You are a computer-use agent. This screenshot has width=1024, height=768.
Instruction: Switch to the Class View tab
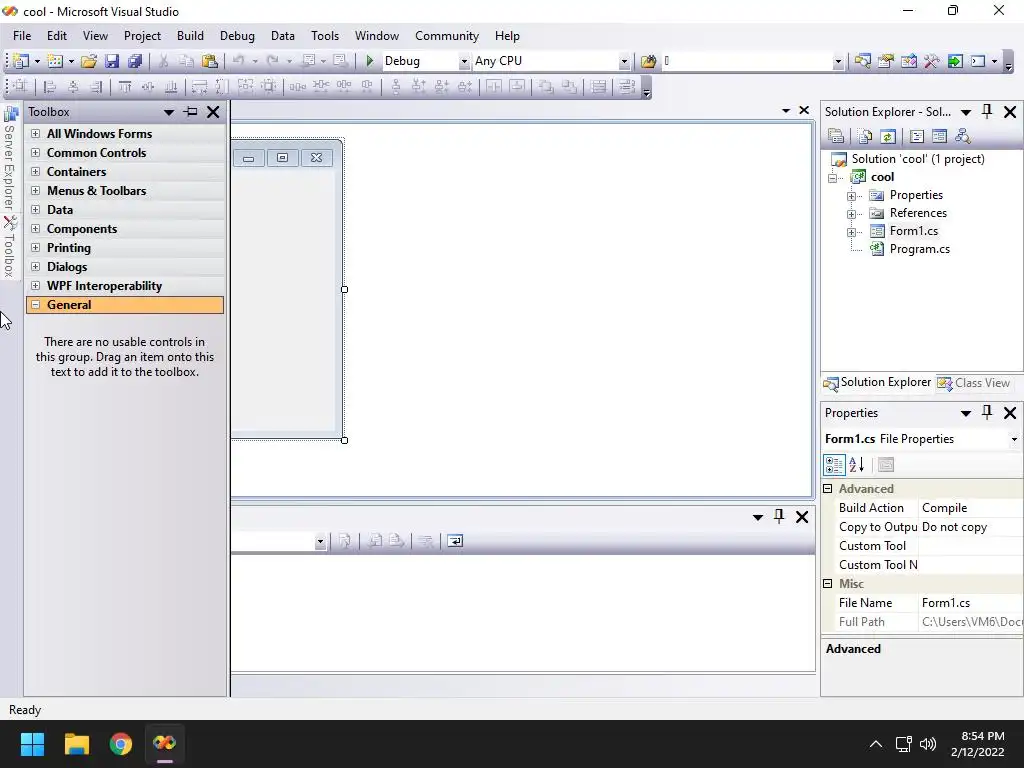pyautogui.click(x=974, y=383)
